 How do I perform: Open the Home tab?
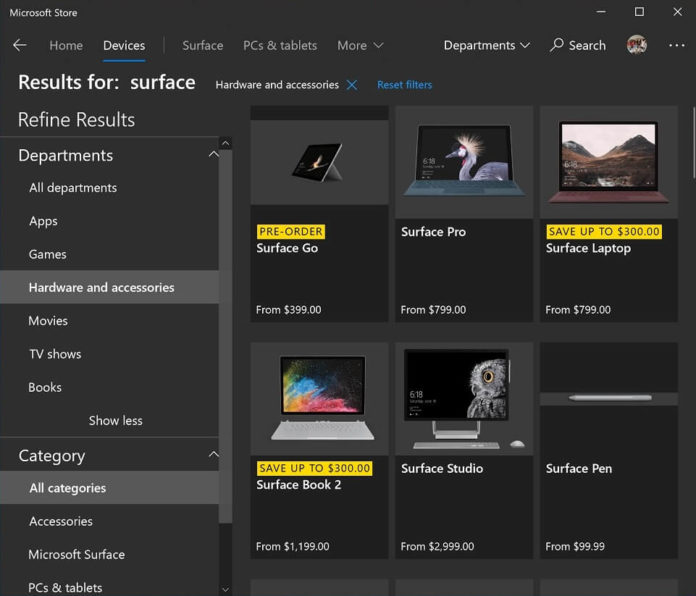(66, 45)
